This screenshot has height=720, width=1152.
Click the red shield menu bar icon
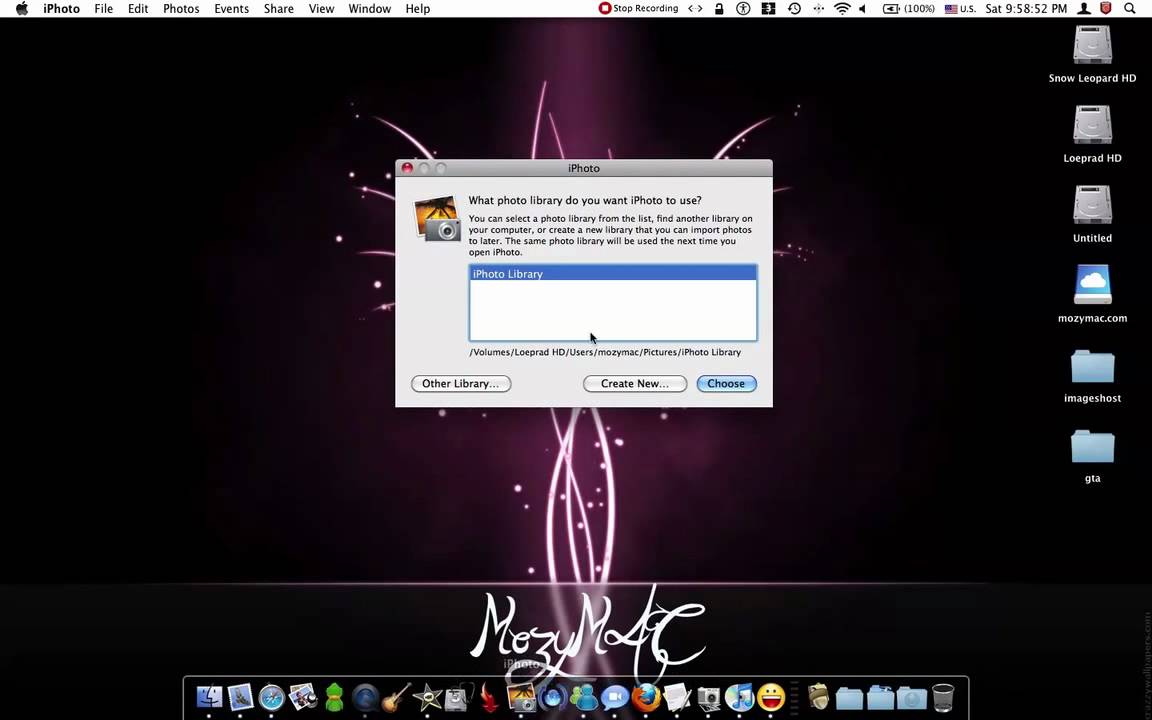[1106, 9]
